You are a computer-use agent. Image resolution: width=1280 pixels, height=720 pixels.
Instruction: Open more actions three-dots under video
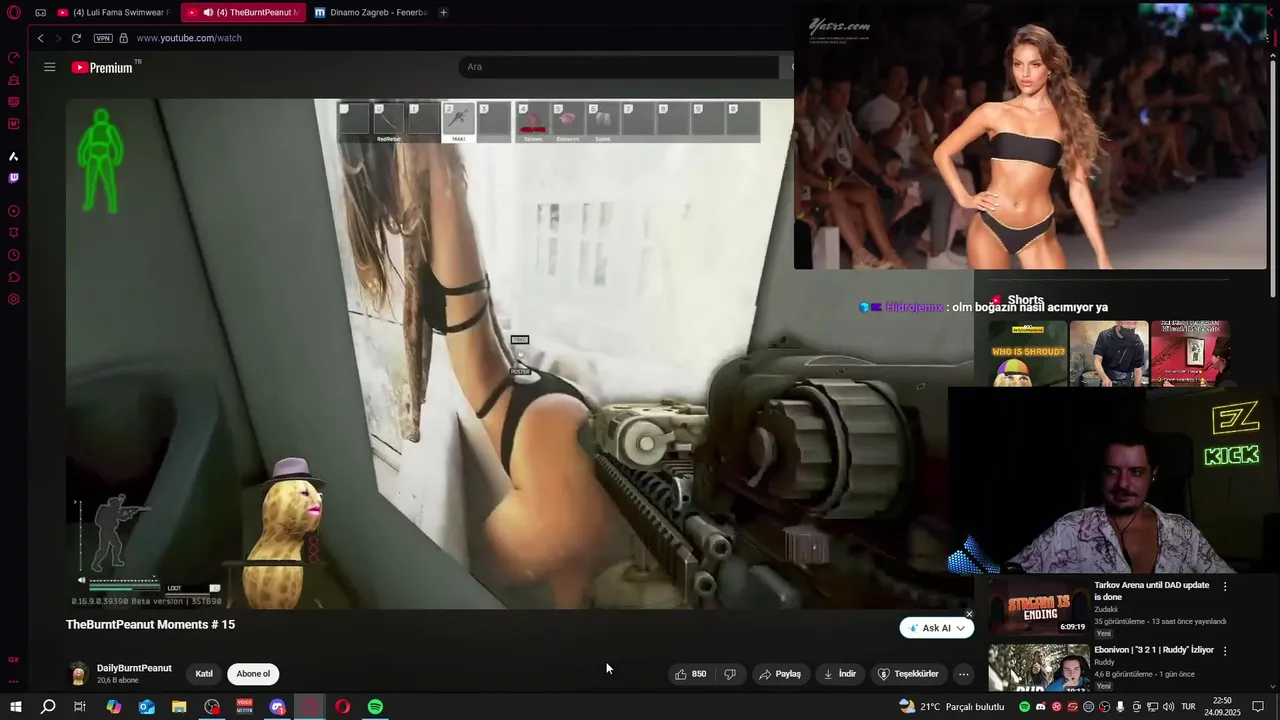(x=963, y=674)
